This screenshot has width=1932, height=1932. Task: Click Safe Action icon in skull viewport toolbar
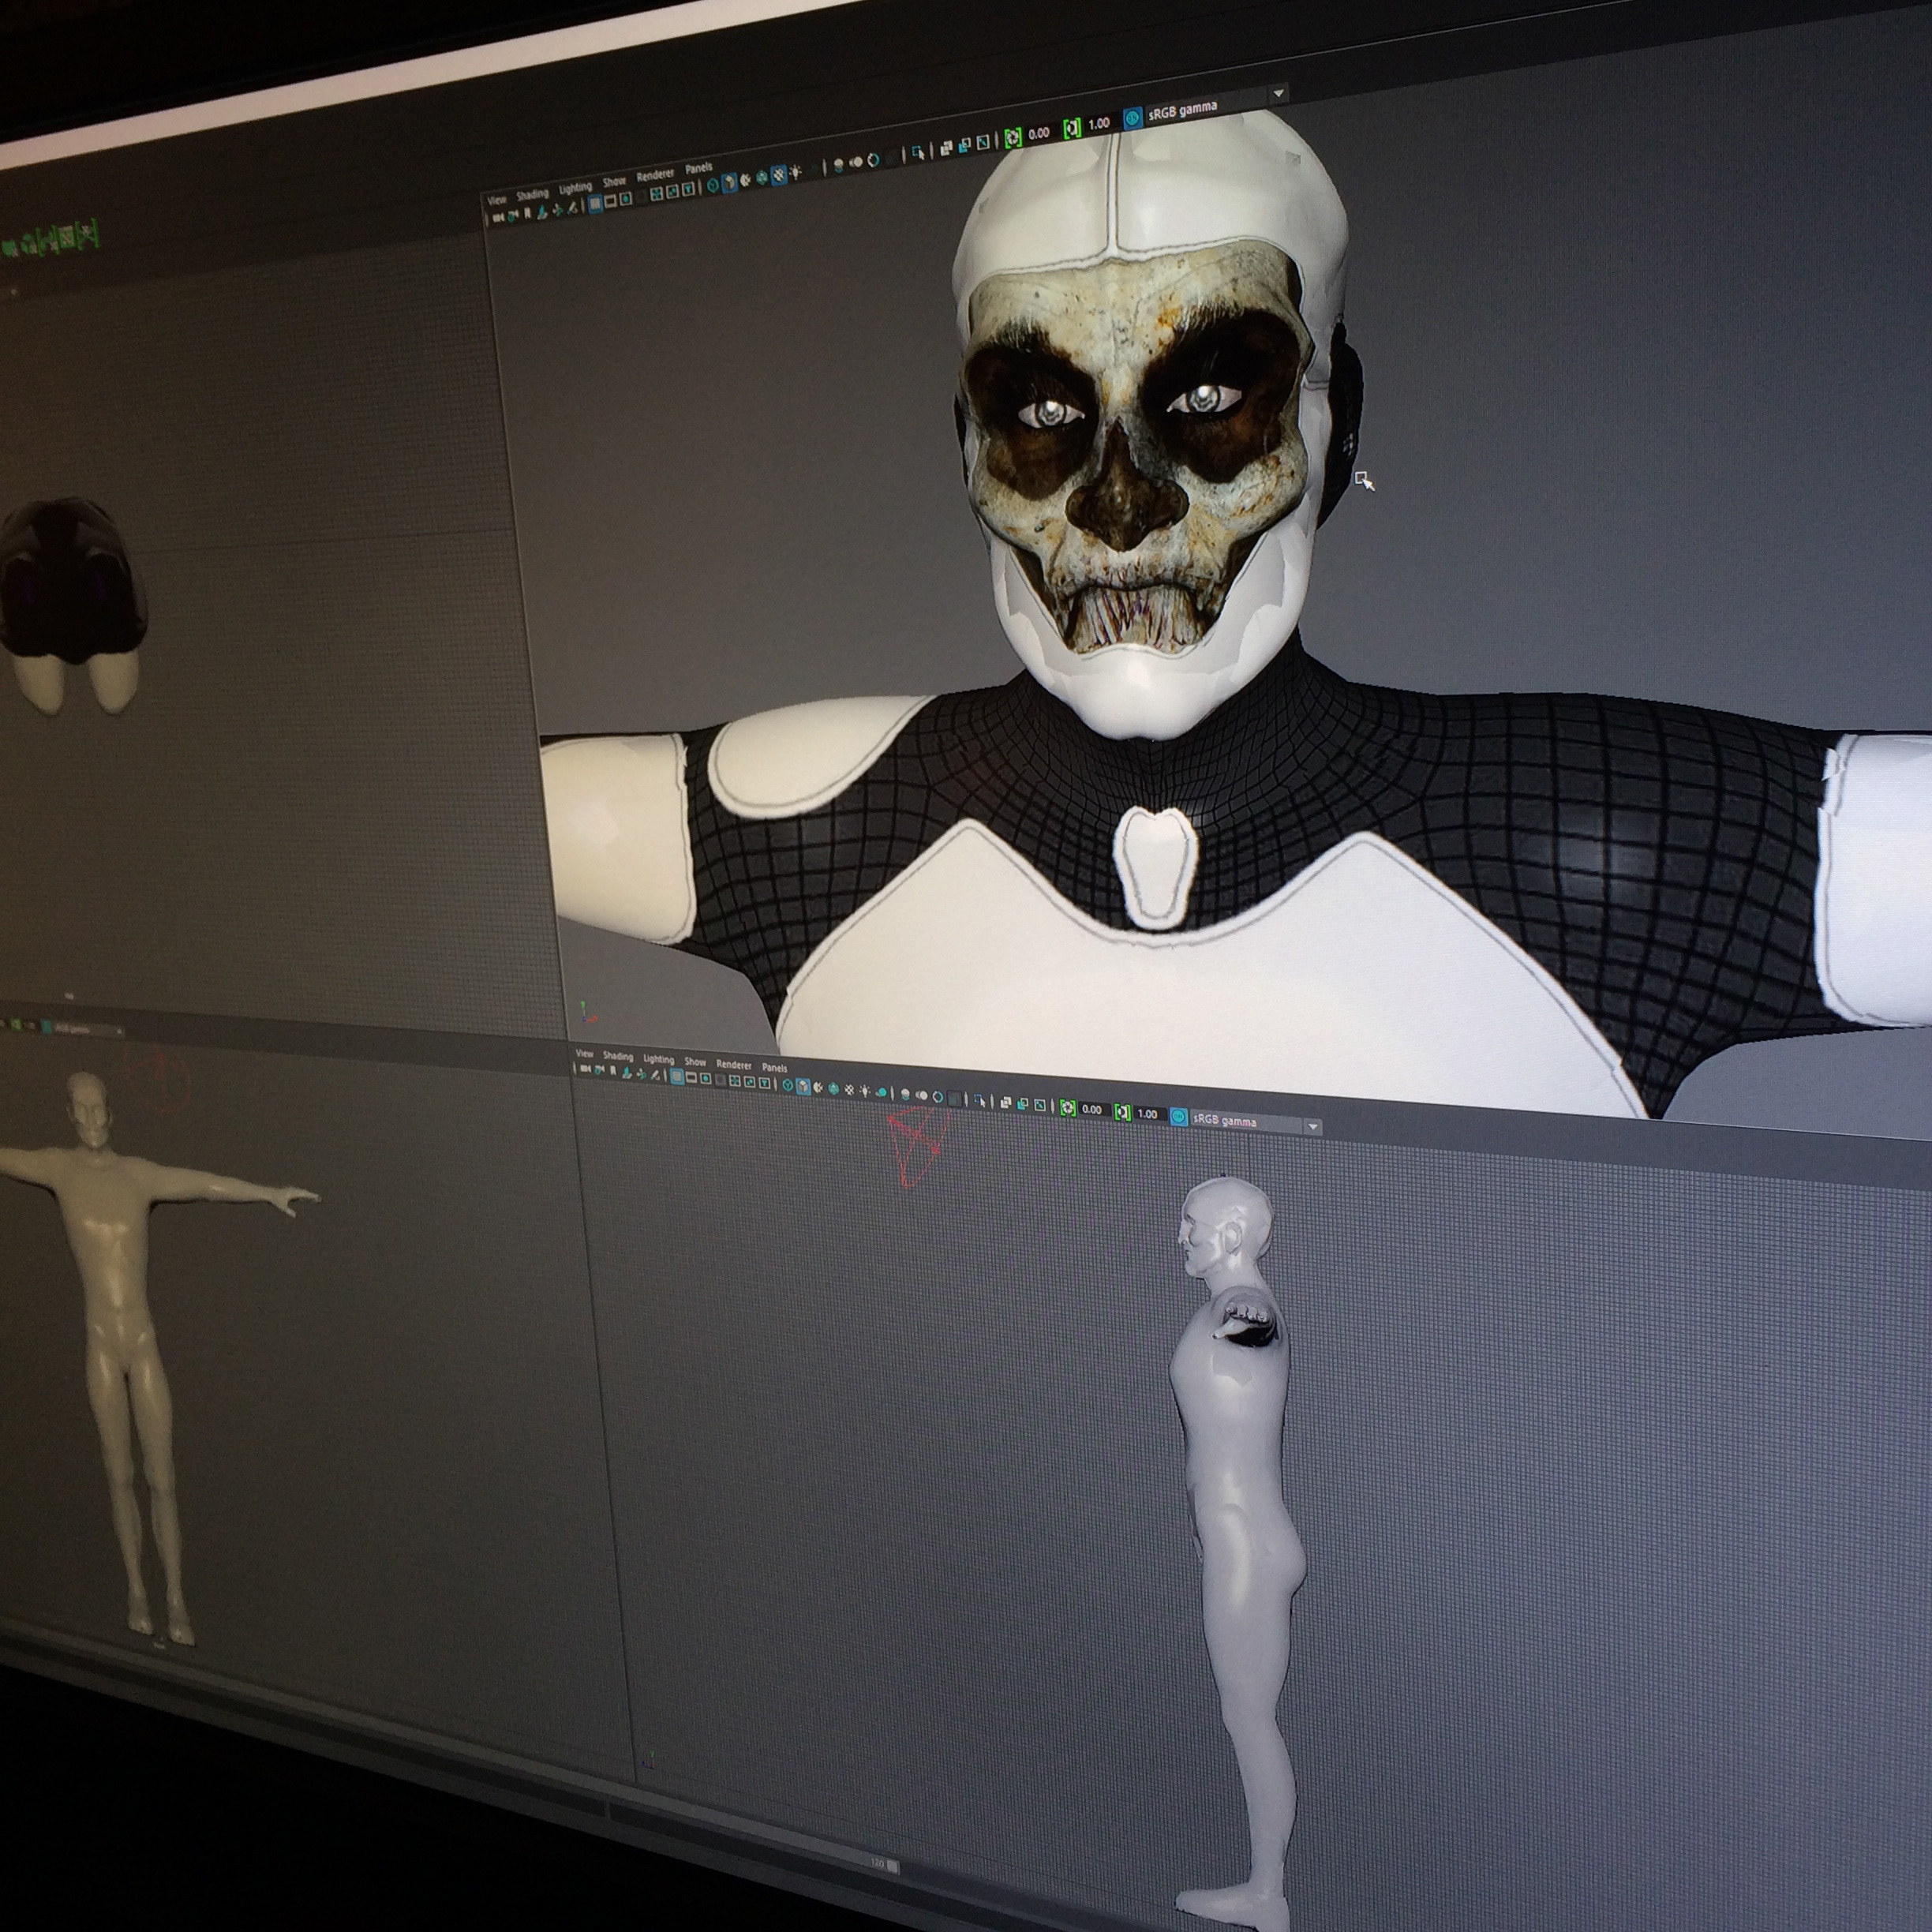coord(672,191)
